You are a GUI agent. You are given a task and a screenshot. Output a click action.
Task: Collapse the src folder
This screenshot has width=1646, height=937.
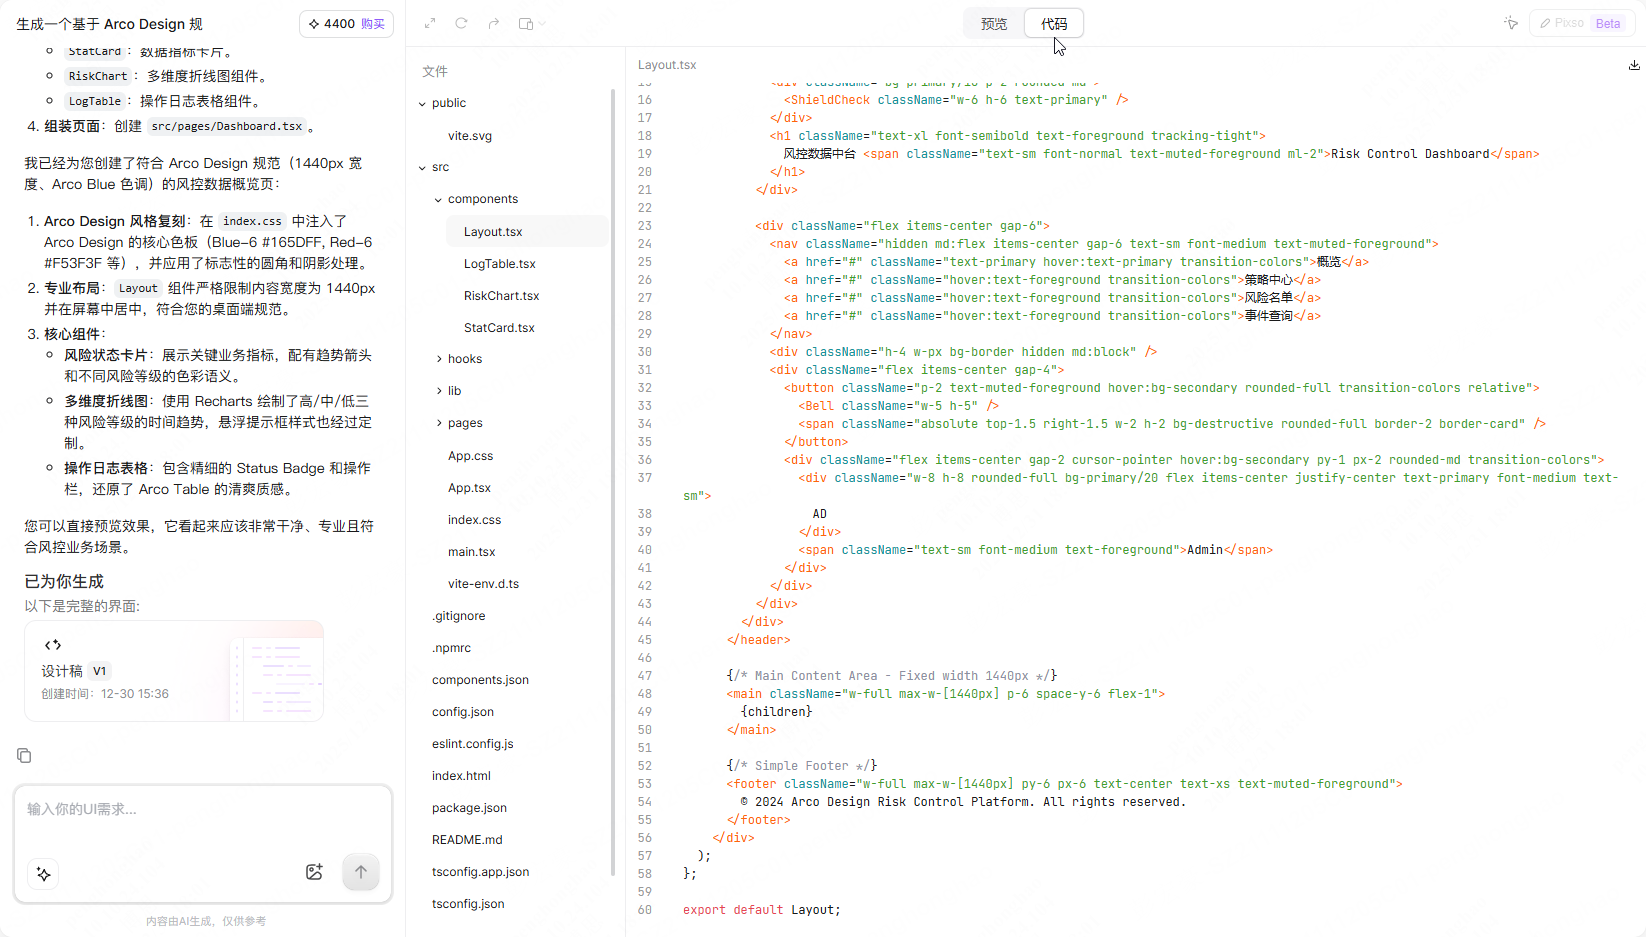coord(422,167)
